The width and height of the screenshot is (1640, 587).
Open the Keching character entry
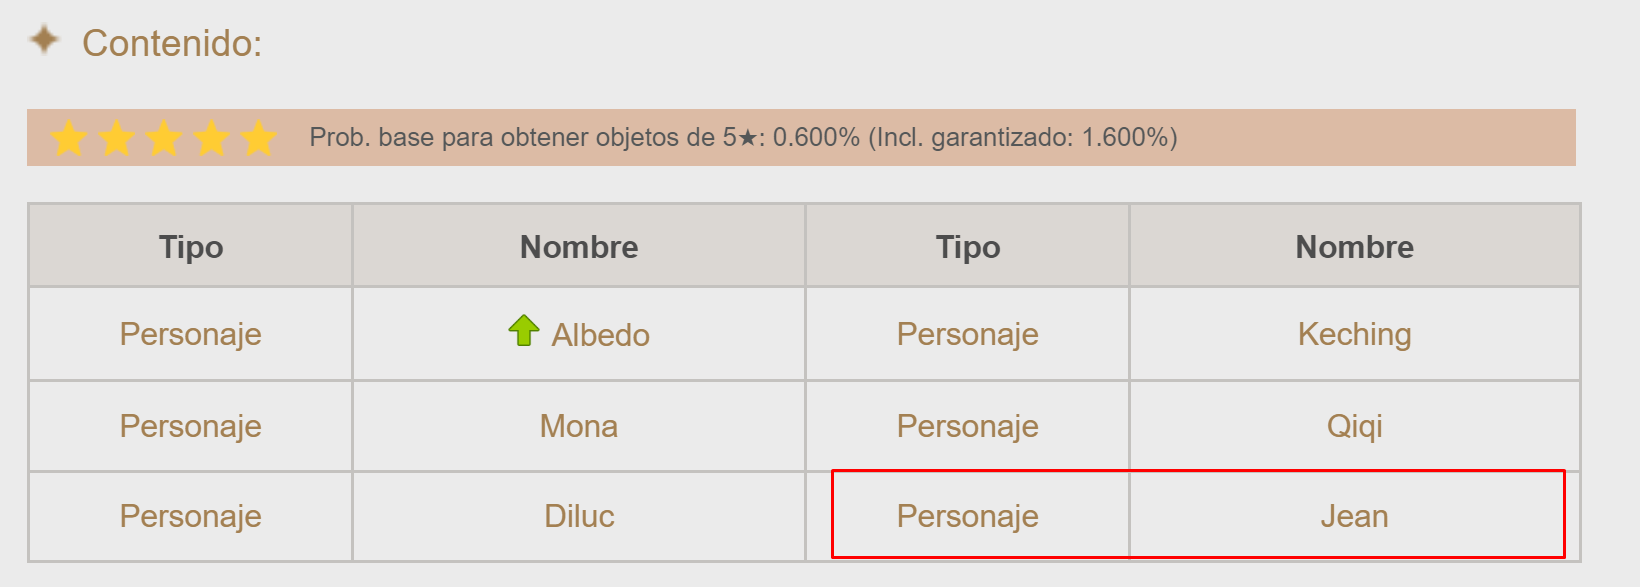[1354, 334]
